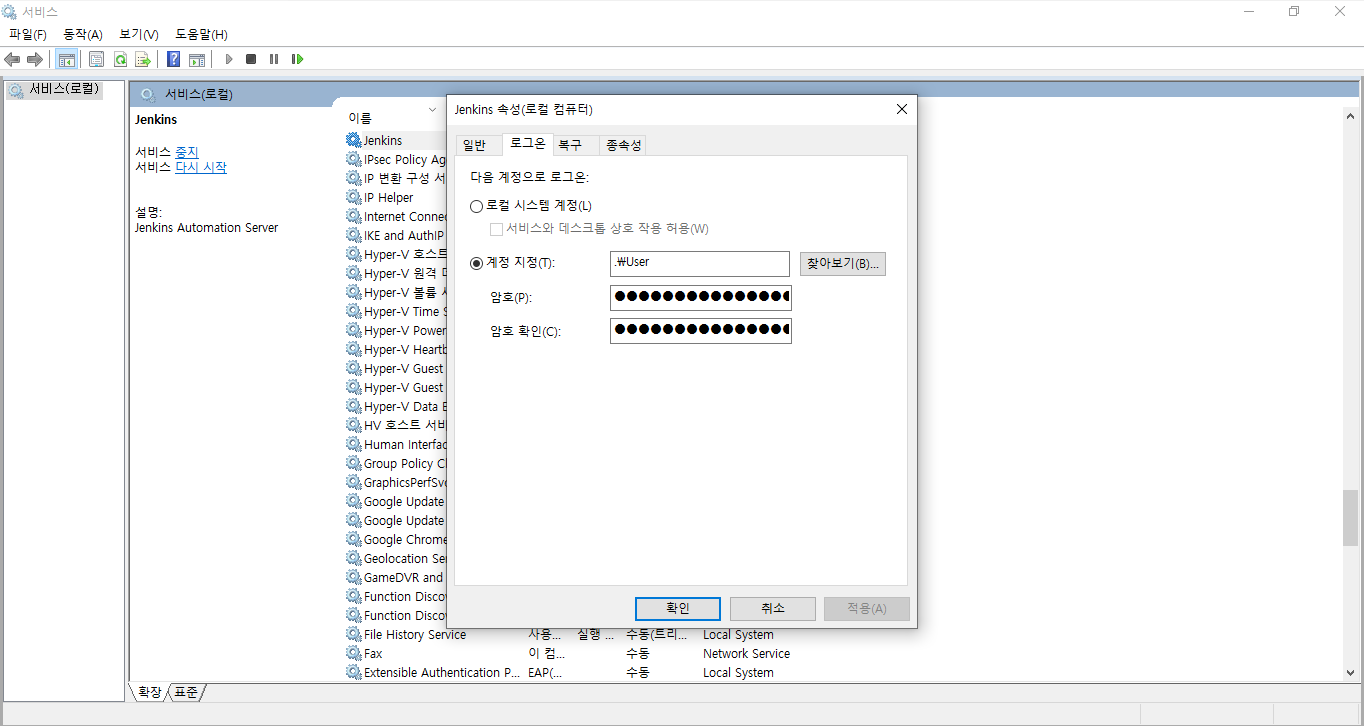Switch to the 종속성 tab

[x=623, y=145]
